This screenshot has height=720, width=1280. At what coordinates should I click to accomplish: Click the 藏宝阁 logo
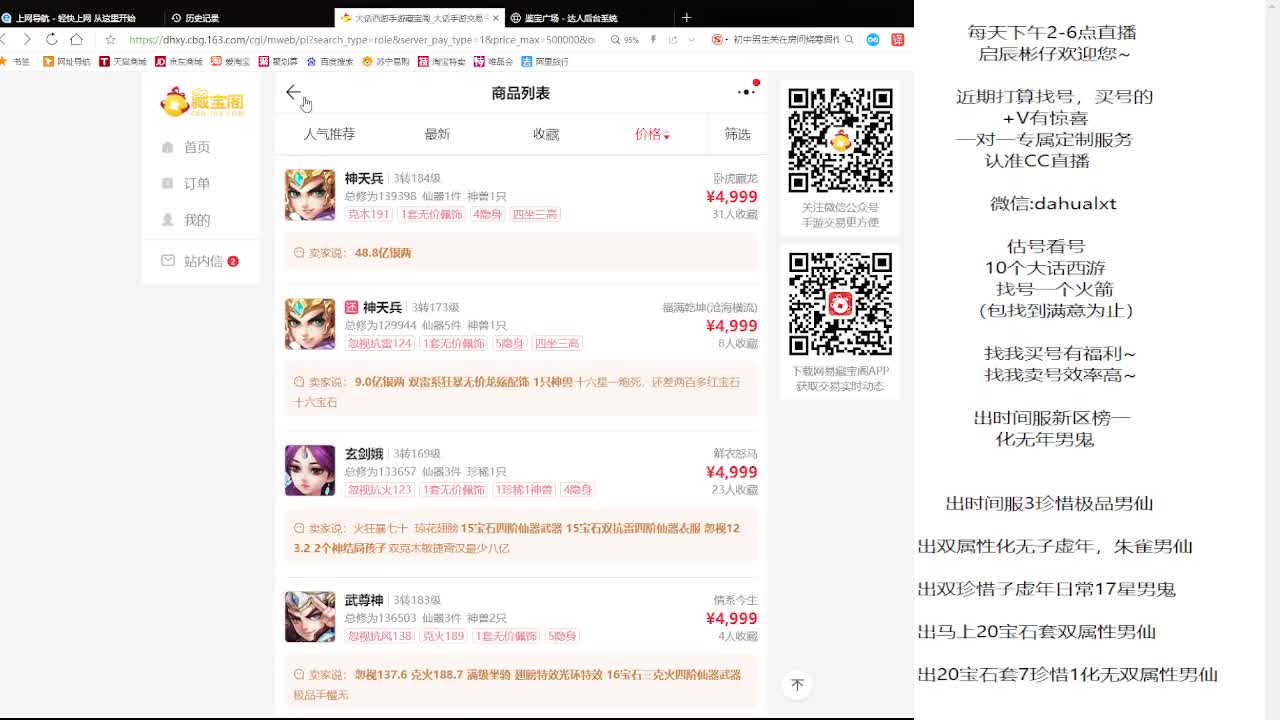click(x=203, y=101)
